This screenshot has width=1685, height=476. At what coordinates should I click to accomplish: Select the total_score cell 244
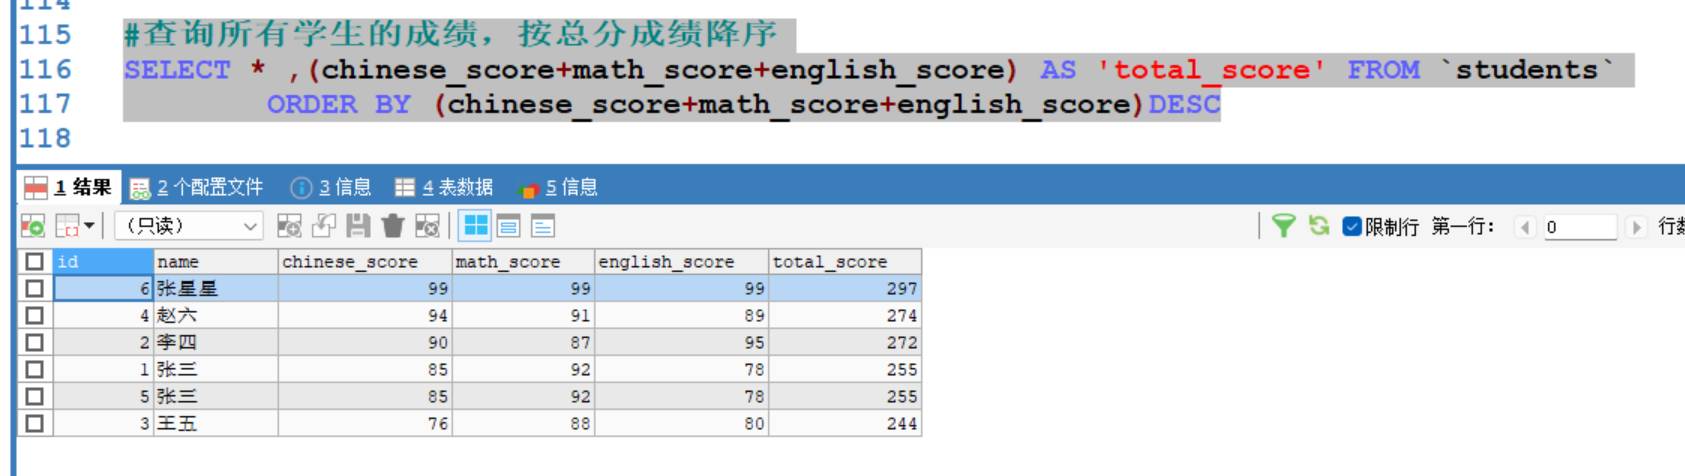pos(845,423)
